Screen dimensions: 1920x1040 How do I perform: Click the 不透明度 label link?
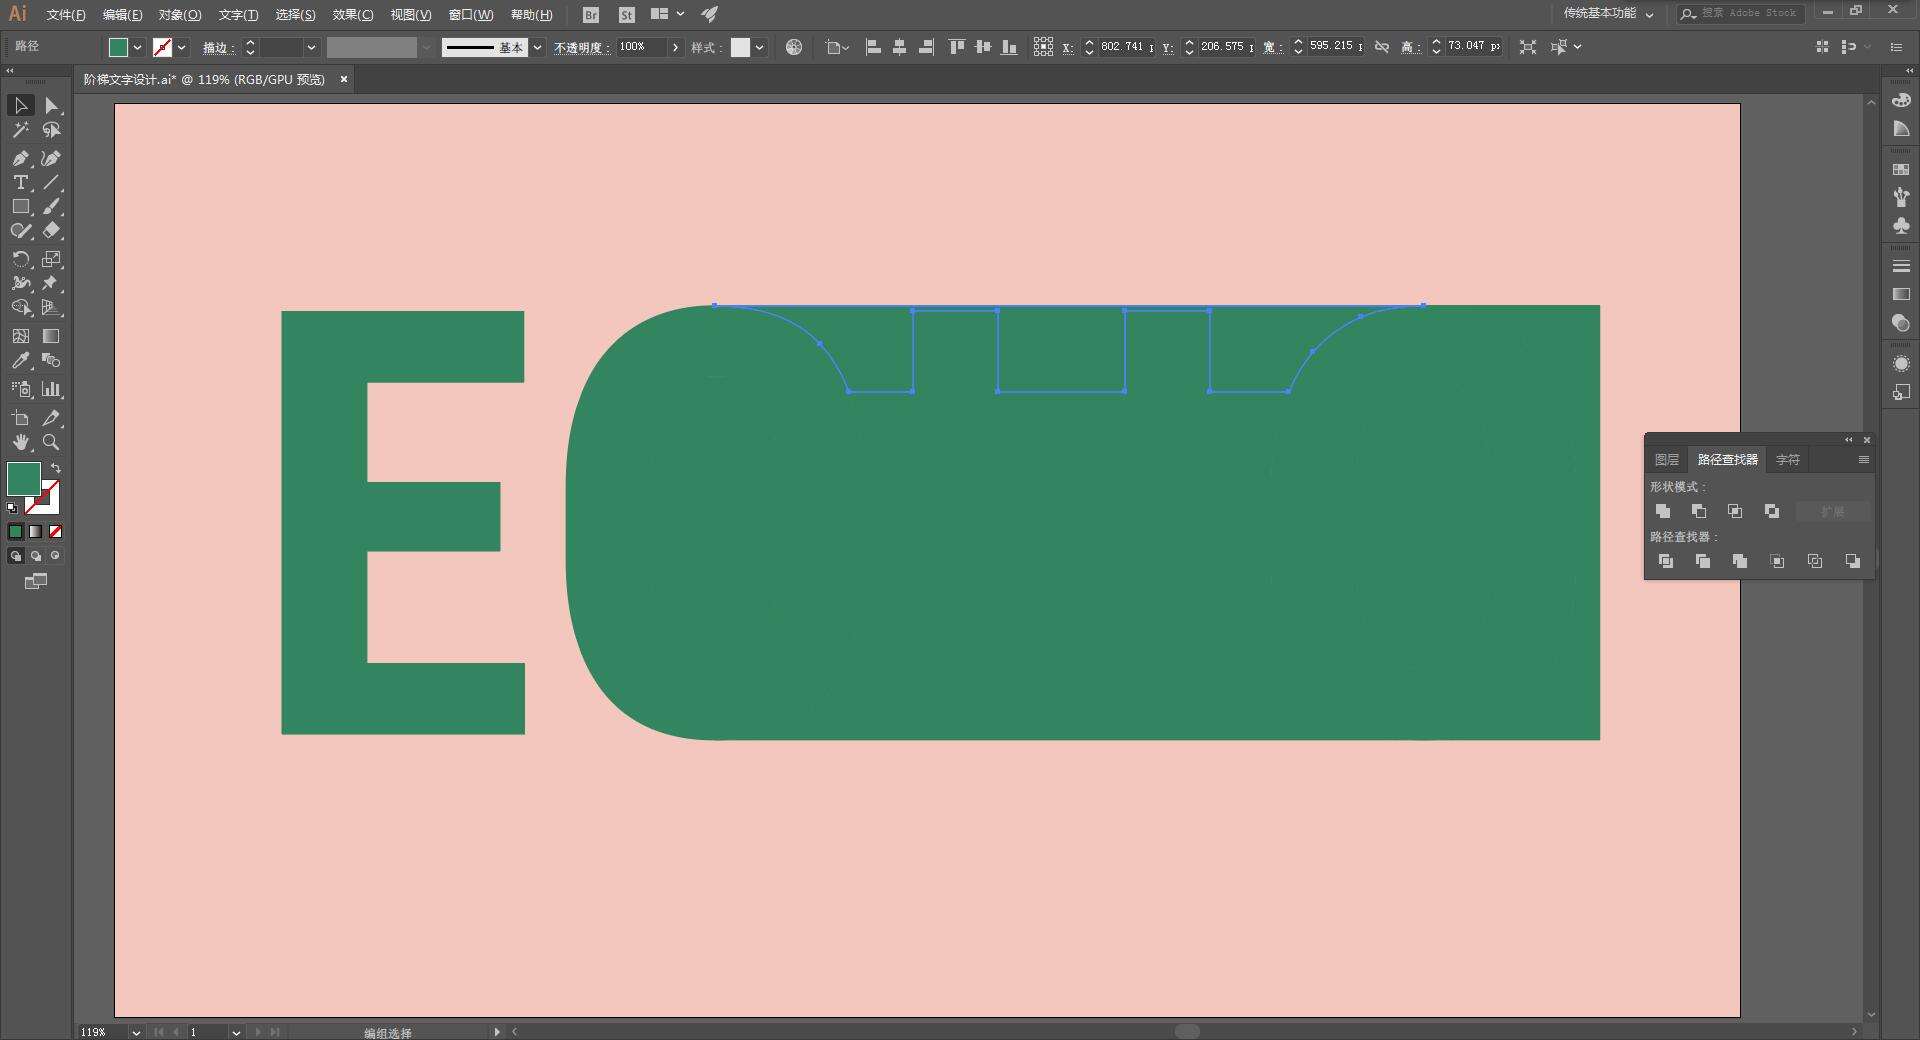tap(581, 47)
